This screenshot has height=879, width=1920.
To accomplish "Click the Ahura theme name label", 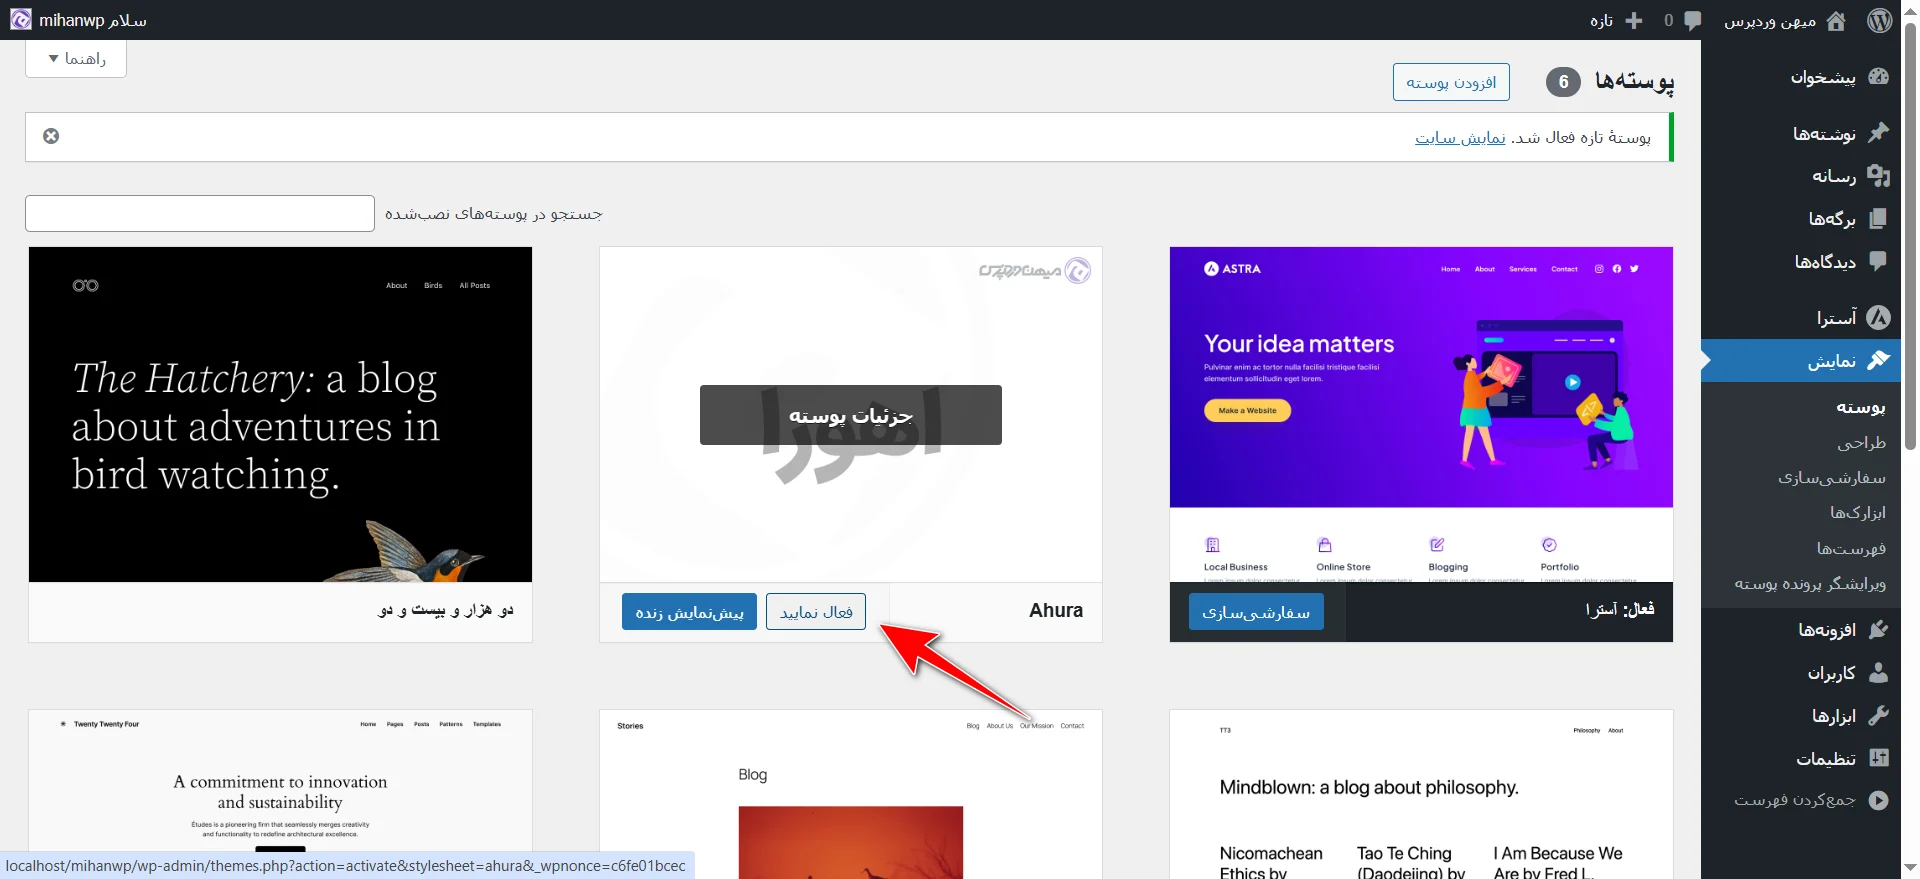I will [x=1056, y=610].
